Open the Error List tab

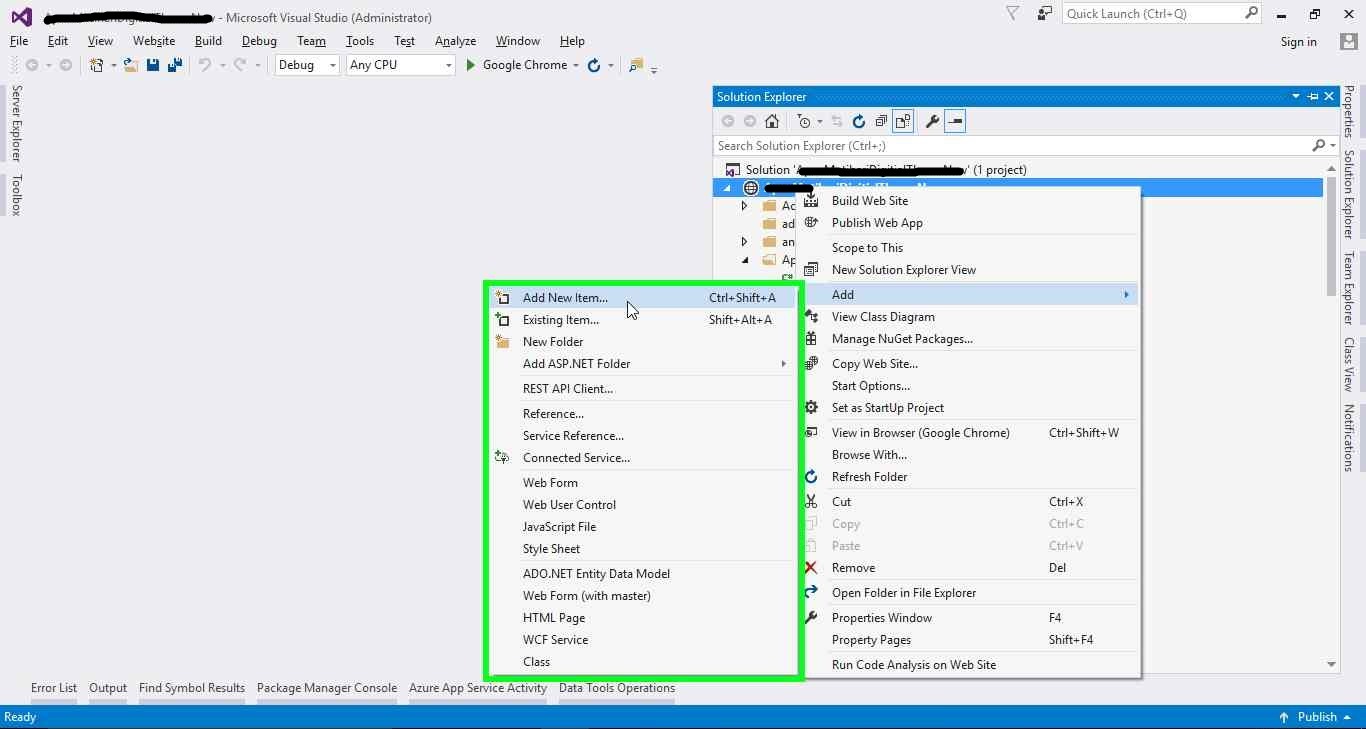tap(54, 688)
